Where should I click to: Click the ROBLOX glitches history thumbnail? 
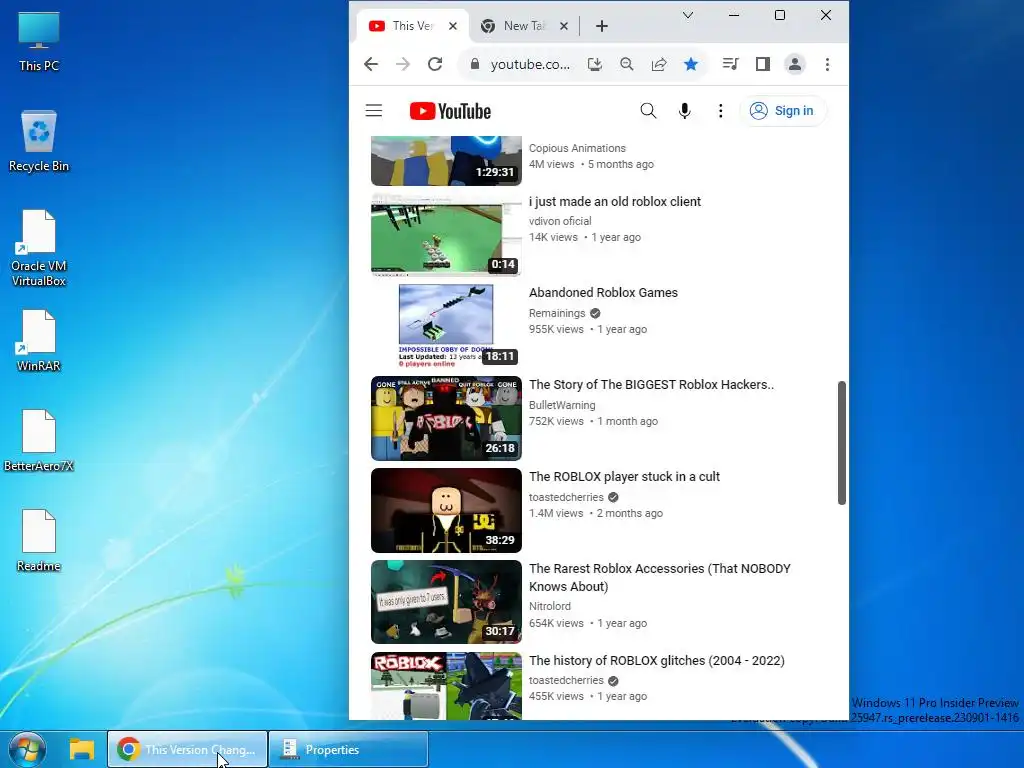pos(446,686)
